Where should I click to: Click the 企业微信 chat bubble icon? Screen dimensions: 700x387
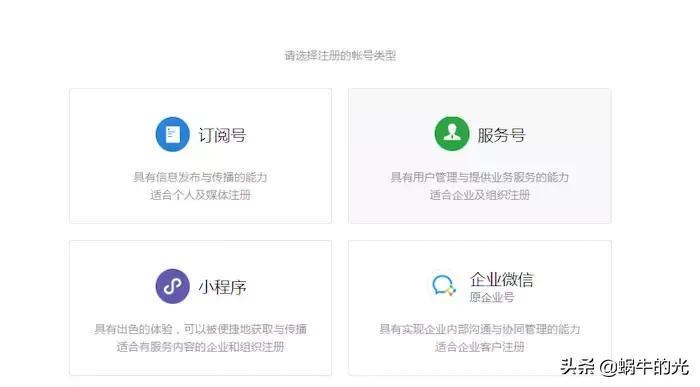click(x=444, y=286)
